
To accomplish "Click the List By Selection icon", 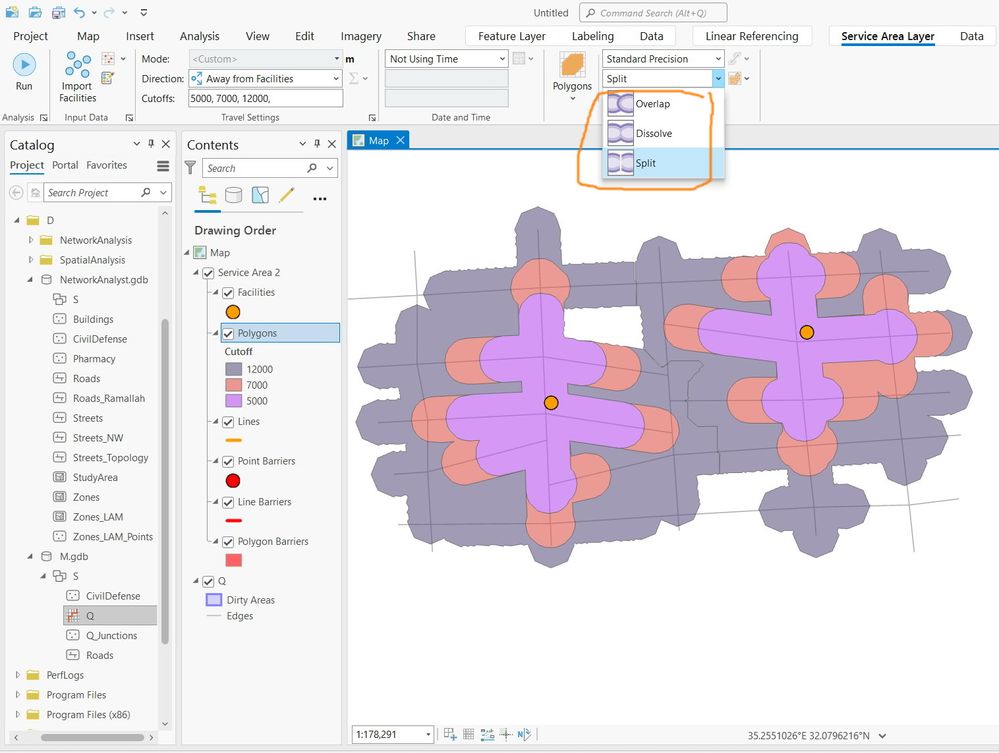I will (260, 196).
